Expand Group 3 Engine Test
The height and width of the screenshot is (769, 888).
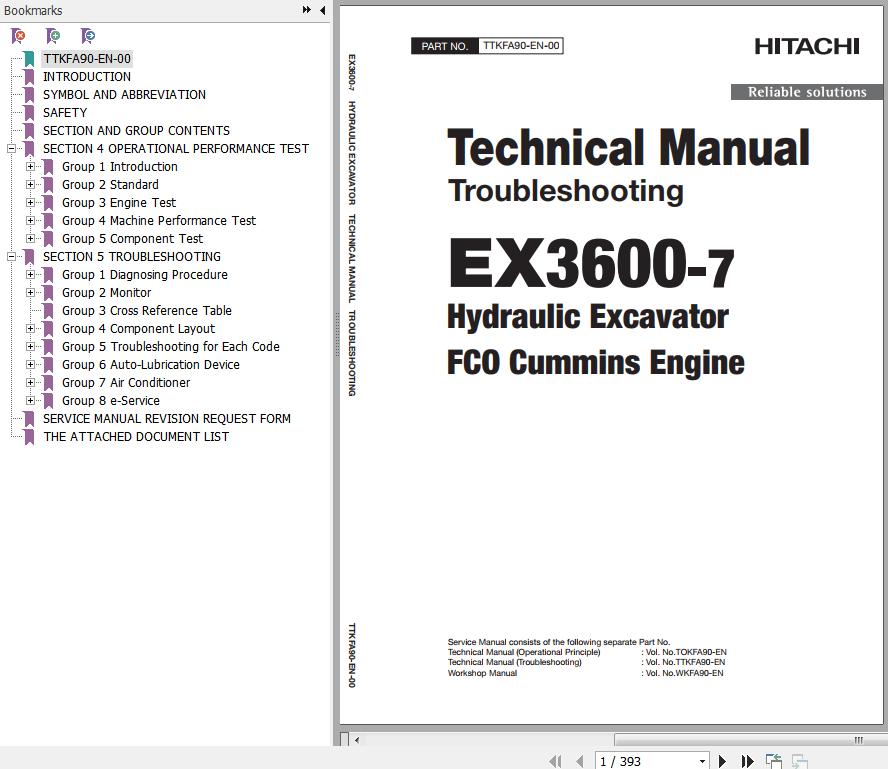(x=31, y=203)
